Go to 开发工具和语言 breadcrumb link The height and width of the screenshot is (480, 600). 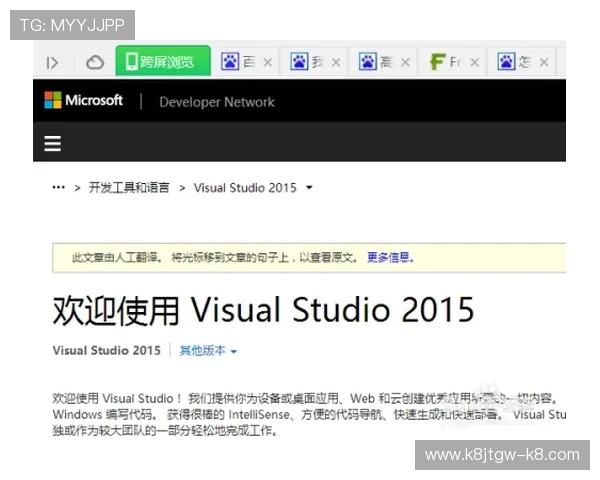(129, 188)
